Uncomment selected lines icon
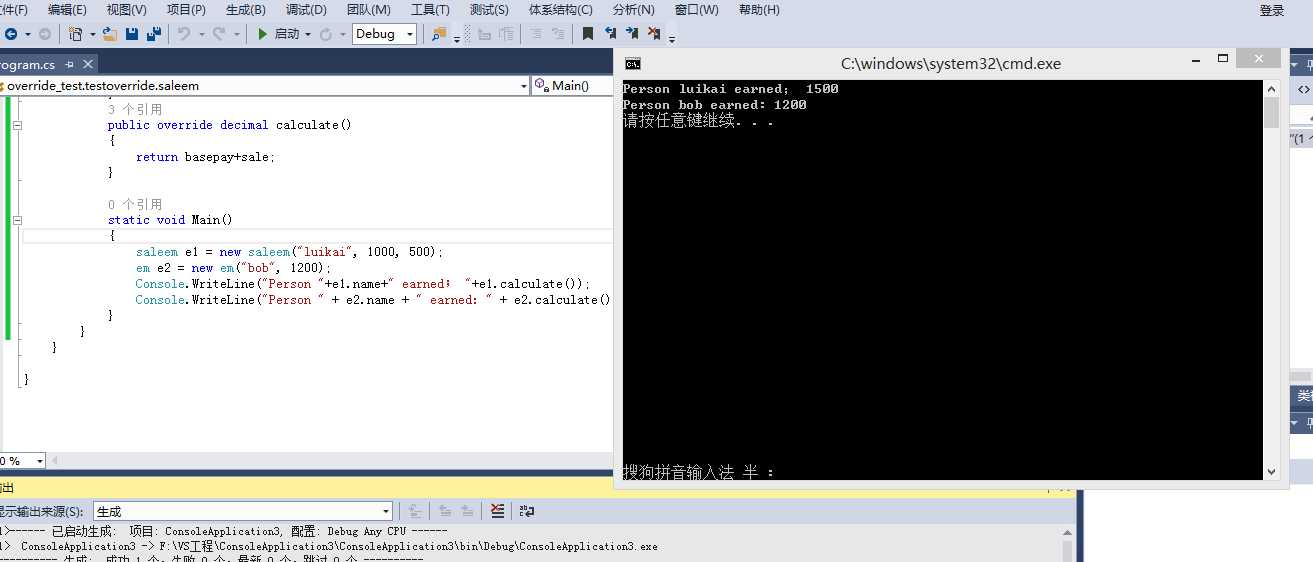Viewport: 1313px width, 562px height. tap(558, 34)
